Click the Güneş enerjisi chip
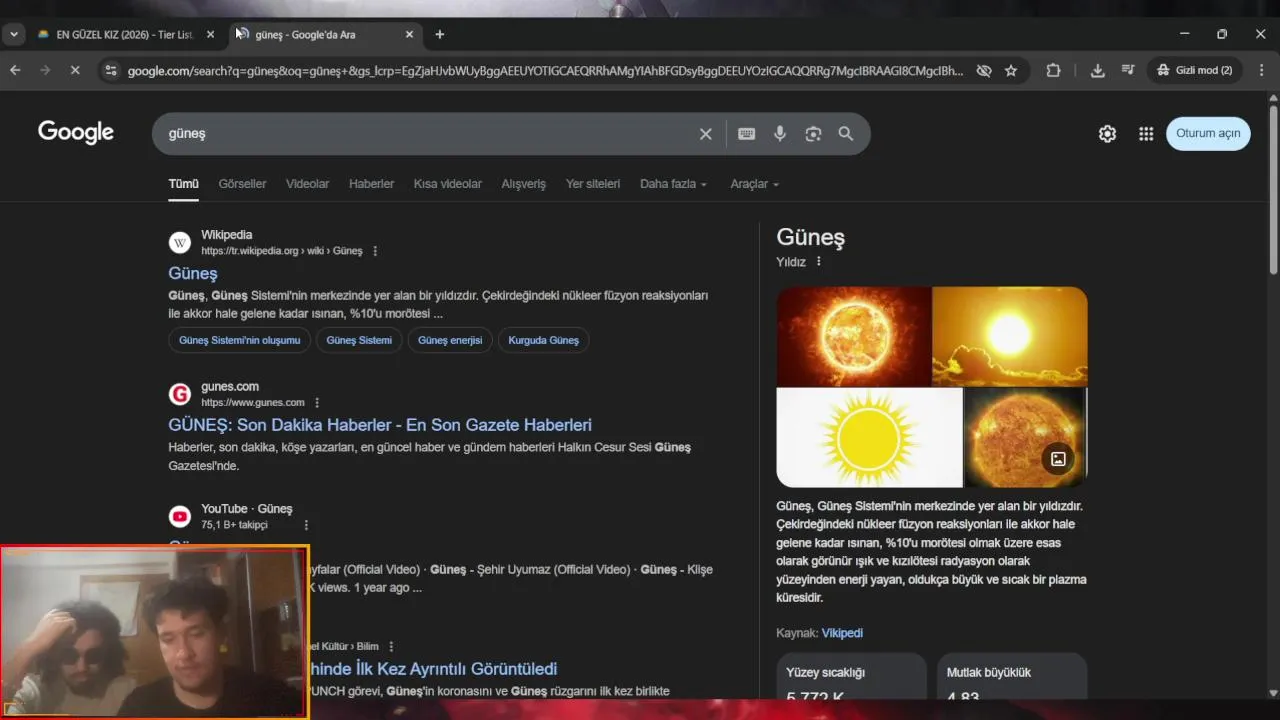 coord(449,340)
